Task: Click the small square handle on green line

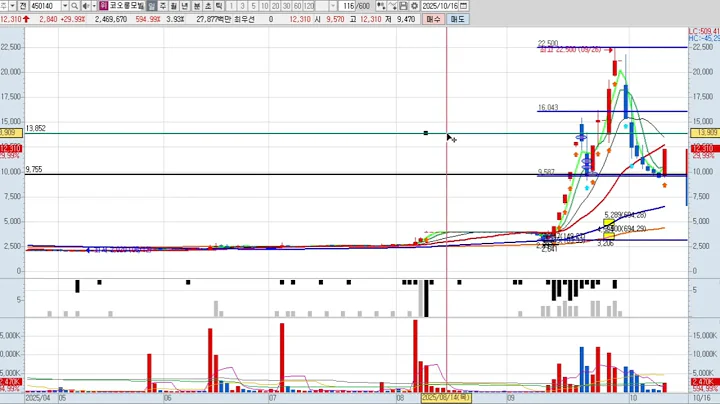Action: point(426,133)
